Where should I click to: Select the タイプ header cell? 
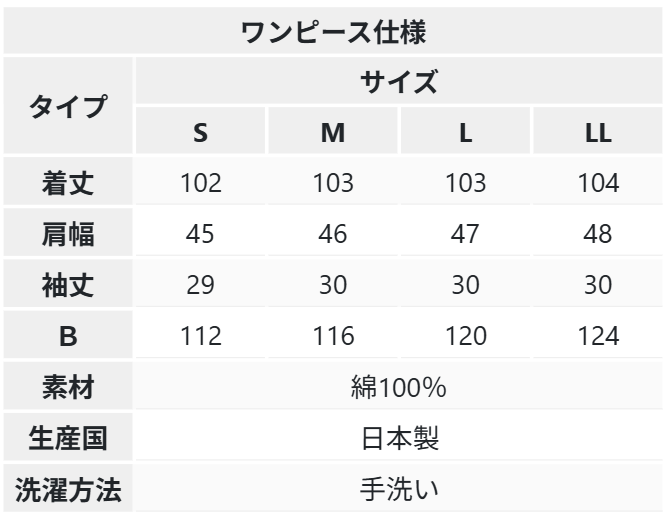tap(68, 107)
